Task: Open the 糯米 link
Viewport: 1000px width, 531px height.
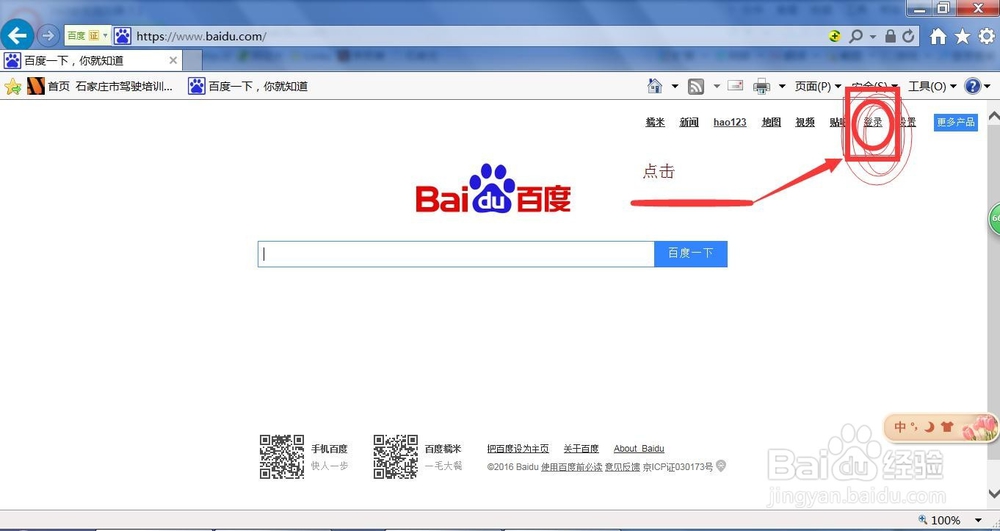Action: click(655, 122)
